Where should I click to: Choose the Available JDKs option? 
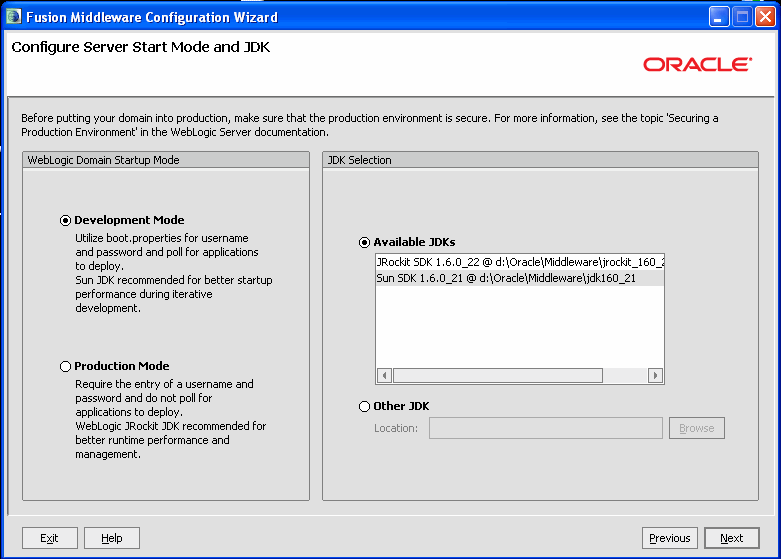(365, 242)
